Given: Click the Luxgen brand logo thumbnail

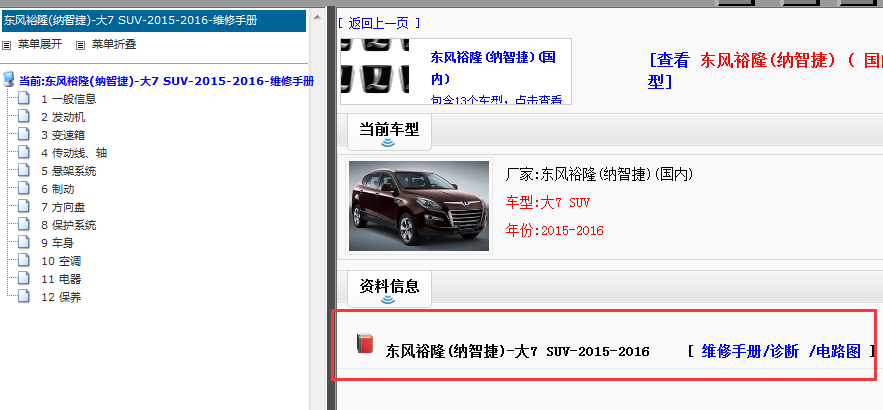Looking at the screenshot, I should tap(375, 66).
